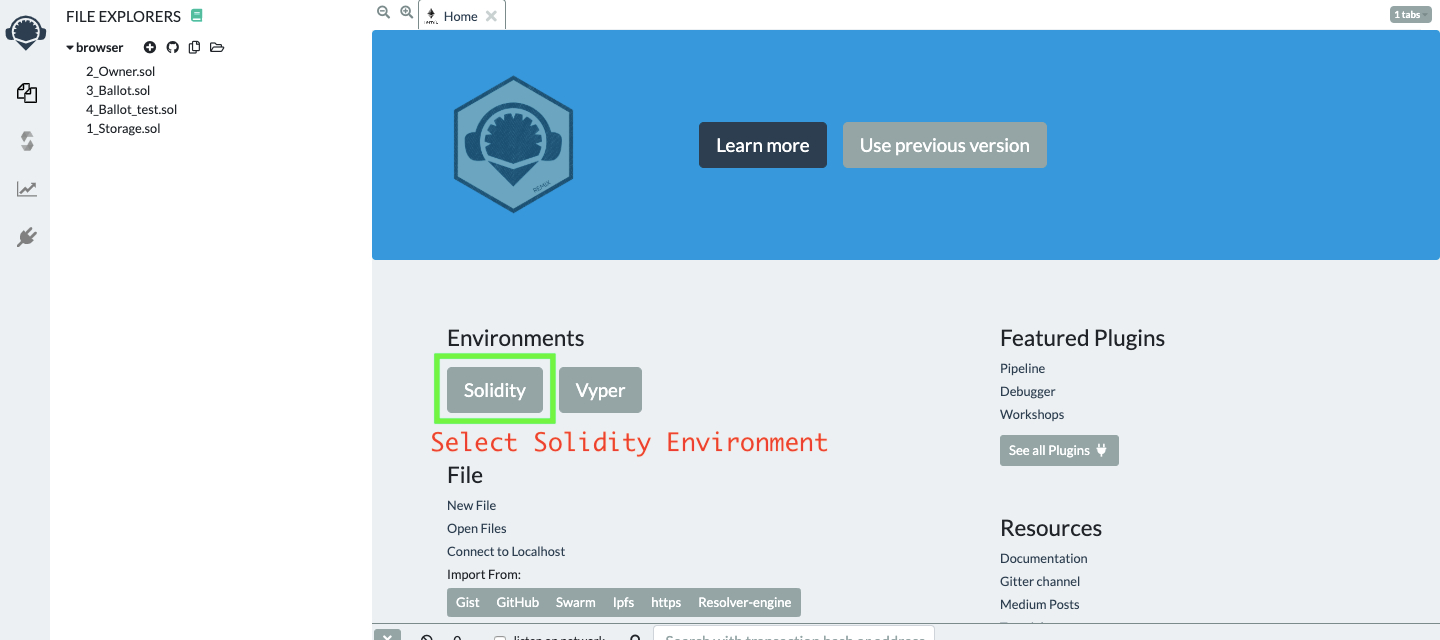
Task: Click the See all Plugins button
Action: pos(1059,450)
